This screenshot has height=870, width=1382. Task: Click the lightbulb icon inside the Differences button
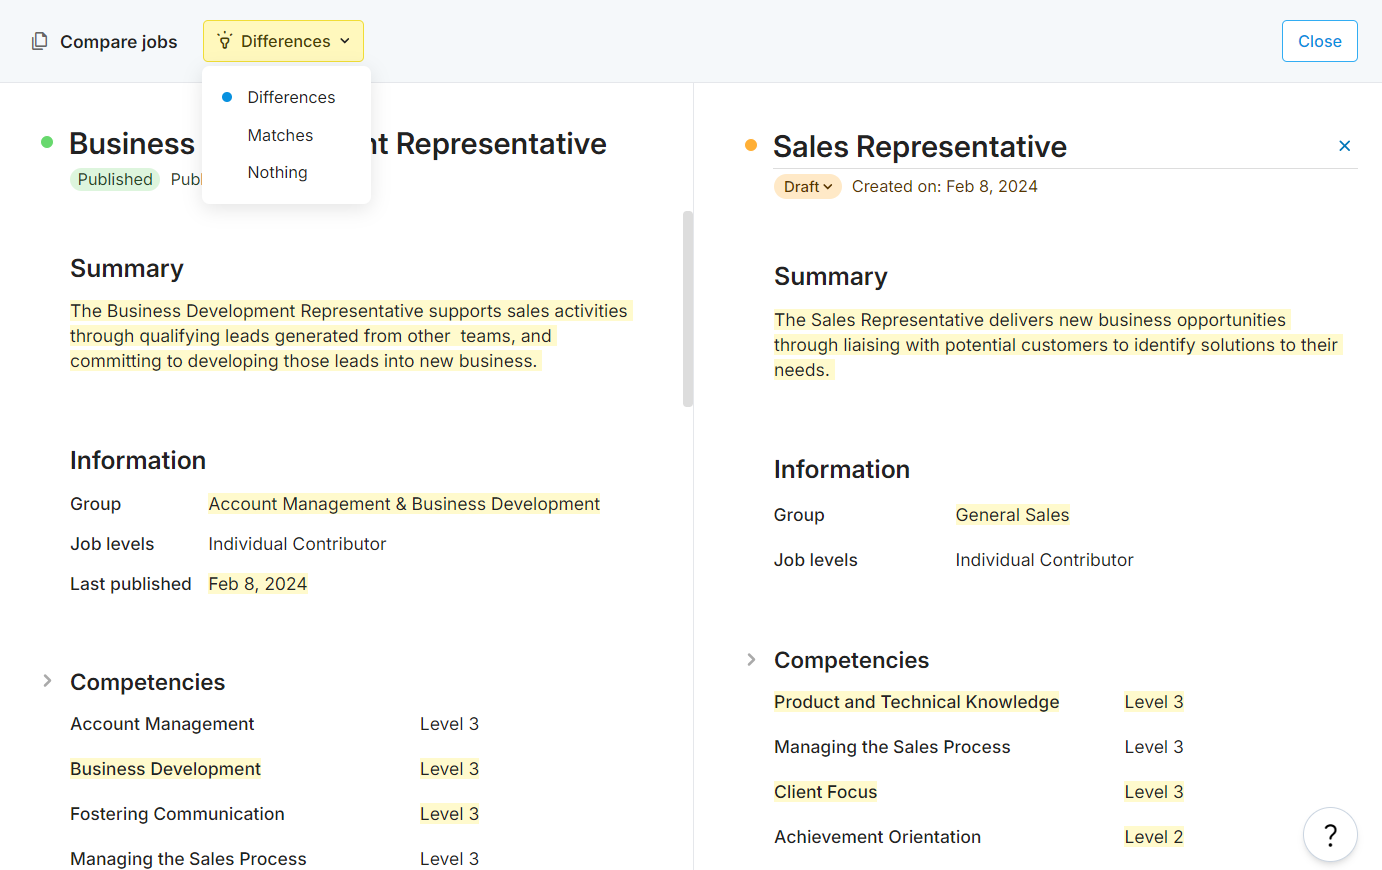(227, 41)
